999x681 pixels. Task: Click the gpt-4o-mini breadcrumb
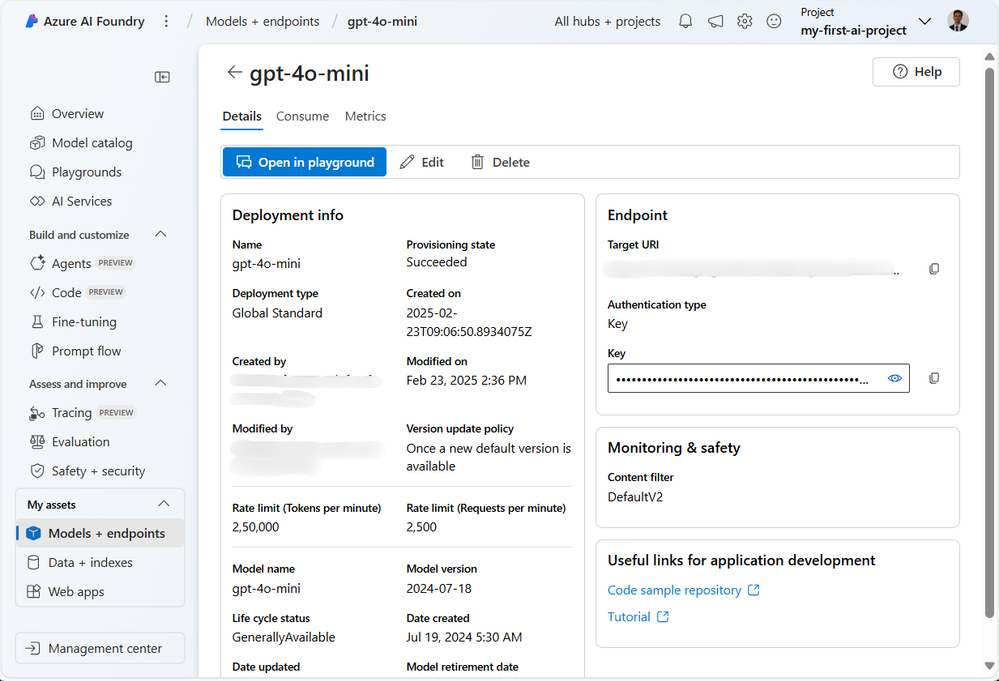[x=382, y=21]
